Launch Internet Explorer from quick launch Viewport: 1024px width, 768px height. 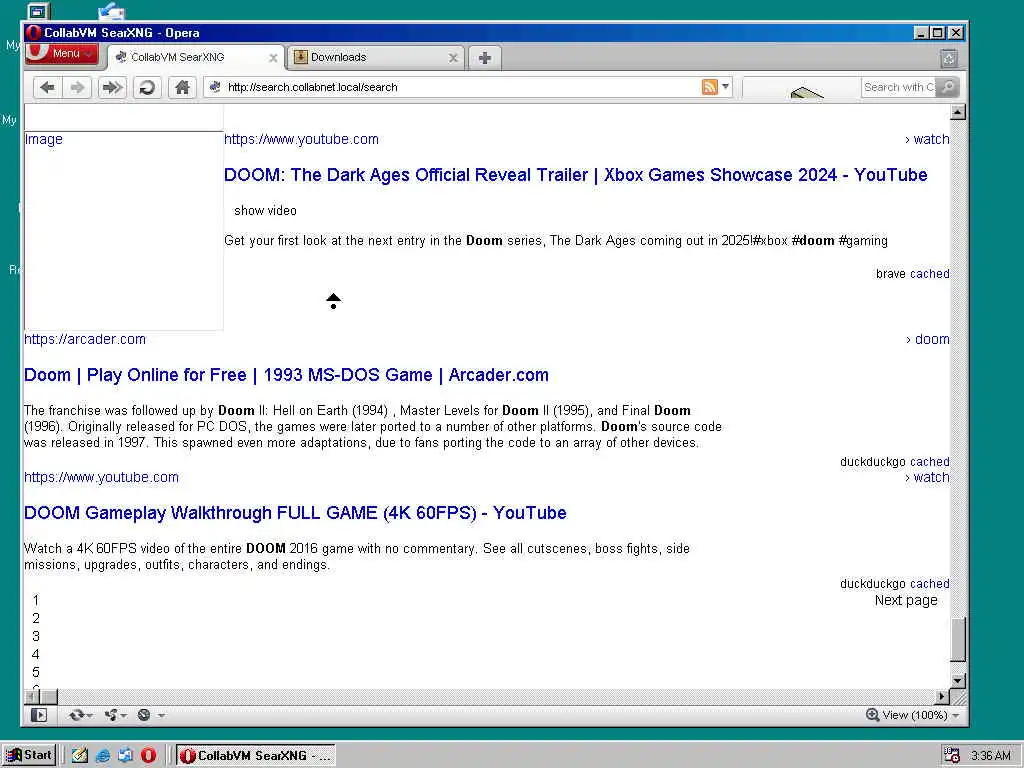[x=103, y=756]
